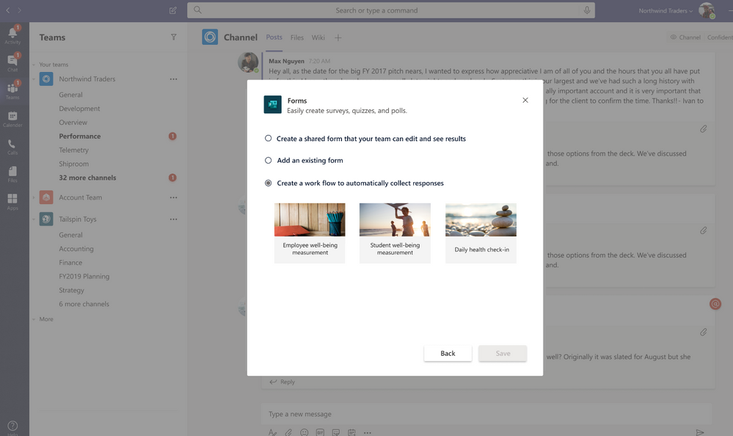The image size is (733, 436).
Task: Click the user profile avatar
Action: click(706, 10)
